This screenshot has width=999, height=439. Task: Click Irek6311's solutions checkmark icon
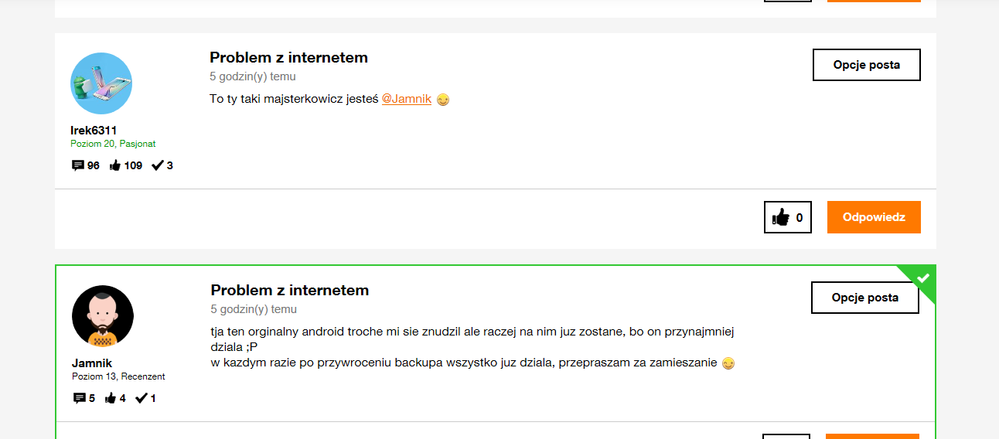157,165
